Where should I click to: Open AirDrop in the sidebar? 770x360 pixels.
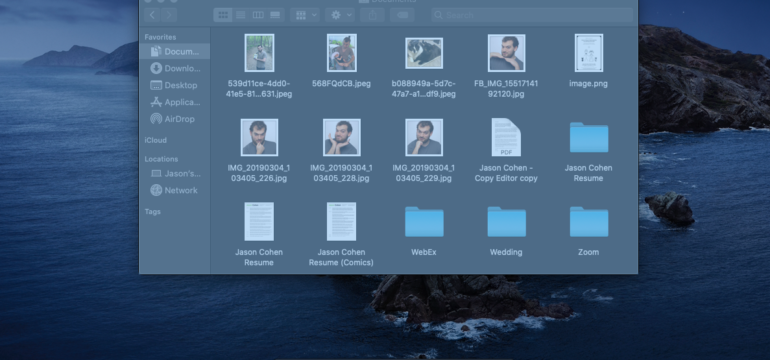(x=175, y=119)
